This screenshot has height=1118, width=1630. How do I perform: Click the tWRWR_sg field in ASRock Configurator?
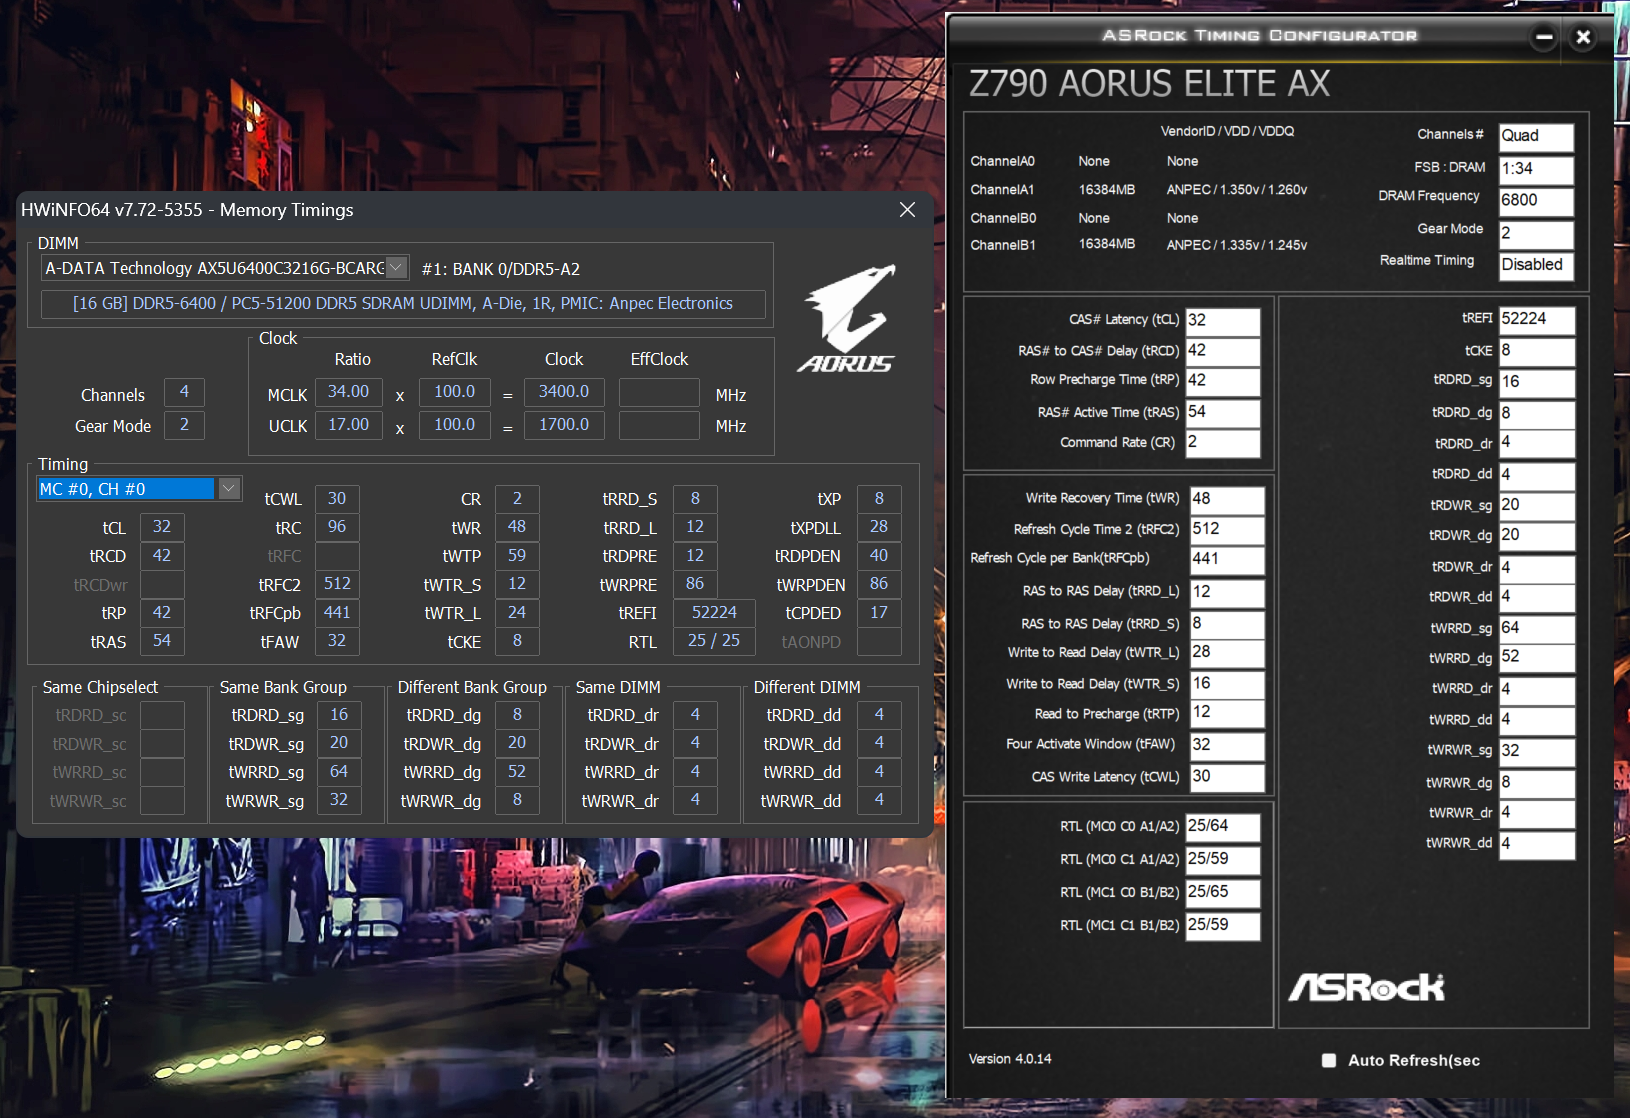click(1537, 752)
